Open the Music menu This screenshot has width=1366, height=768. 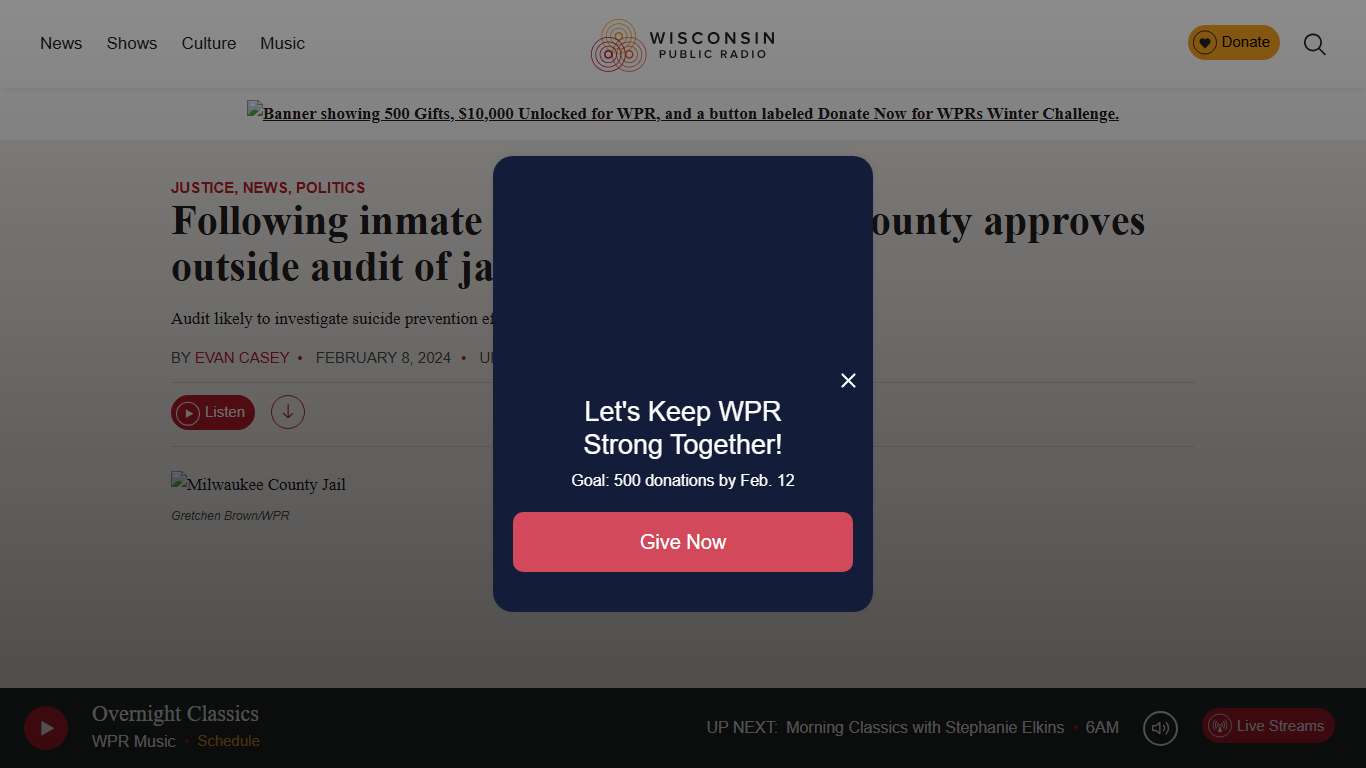coord(283,44)
